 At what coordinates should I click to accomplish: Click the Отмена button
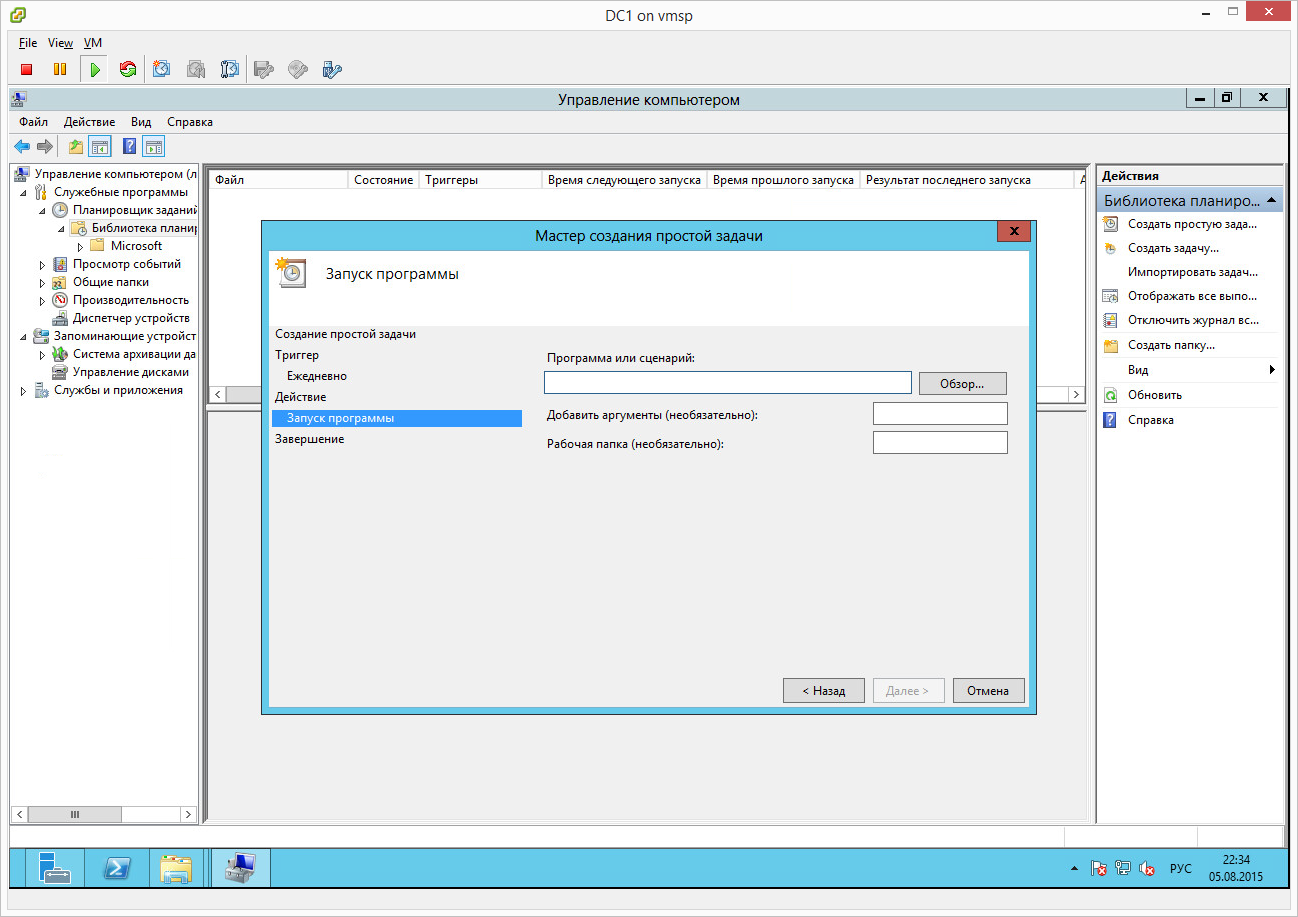(989, 690)
